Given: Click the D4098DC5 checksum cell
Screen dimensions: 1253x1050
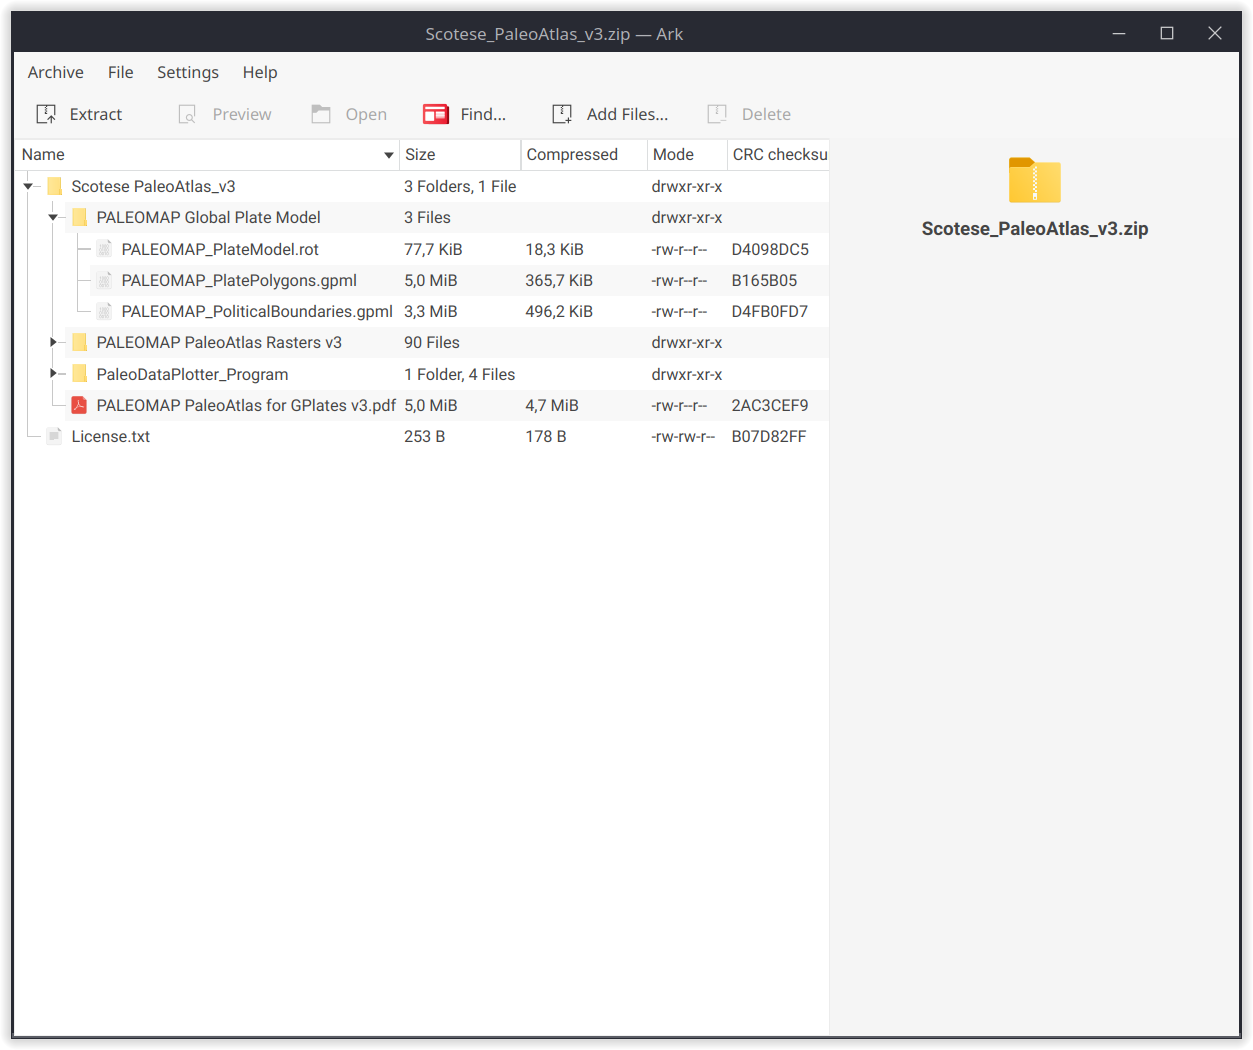Looking at the screenshot, I should pos(770,249).
